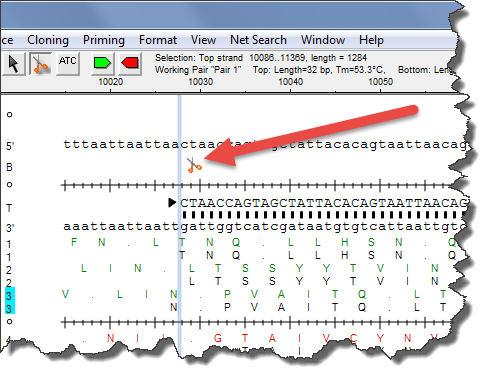Click the black primer direction triangle

point(172,202)
